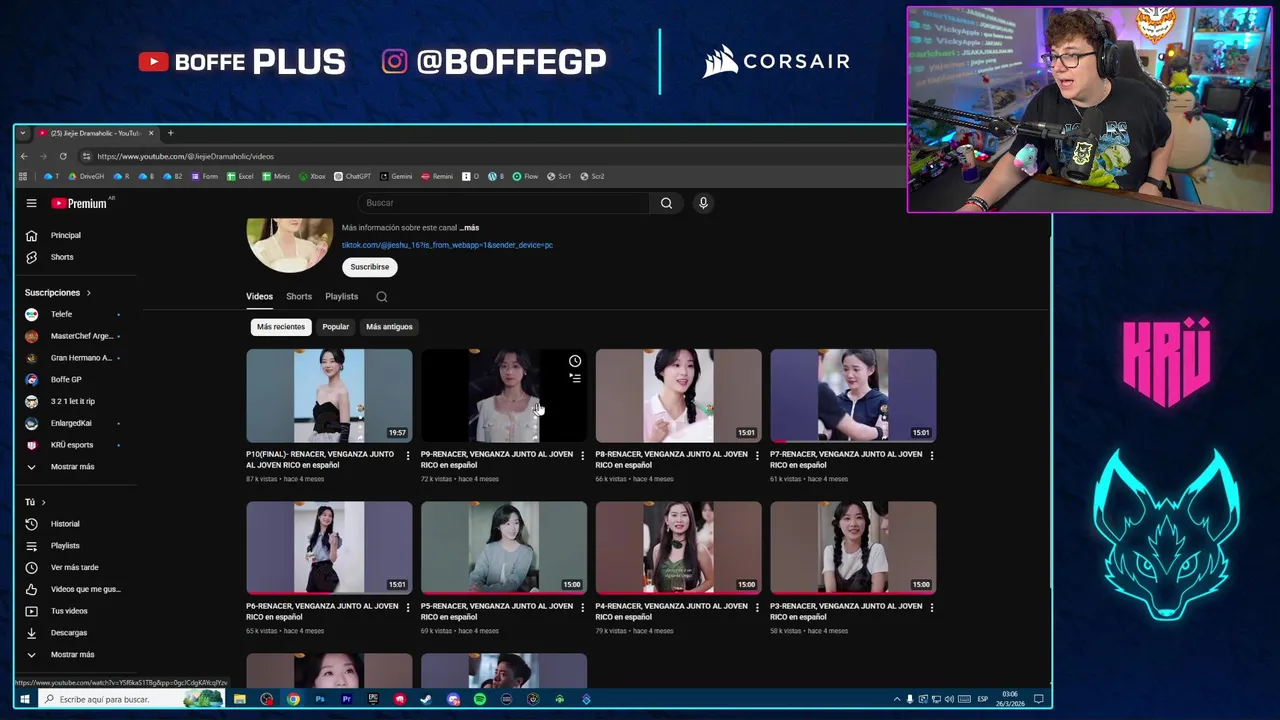
Task: Go back with the browser back arrow
Action: tap(24, 156)
